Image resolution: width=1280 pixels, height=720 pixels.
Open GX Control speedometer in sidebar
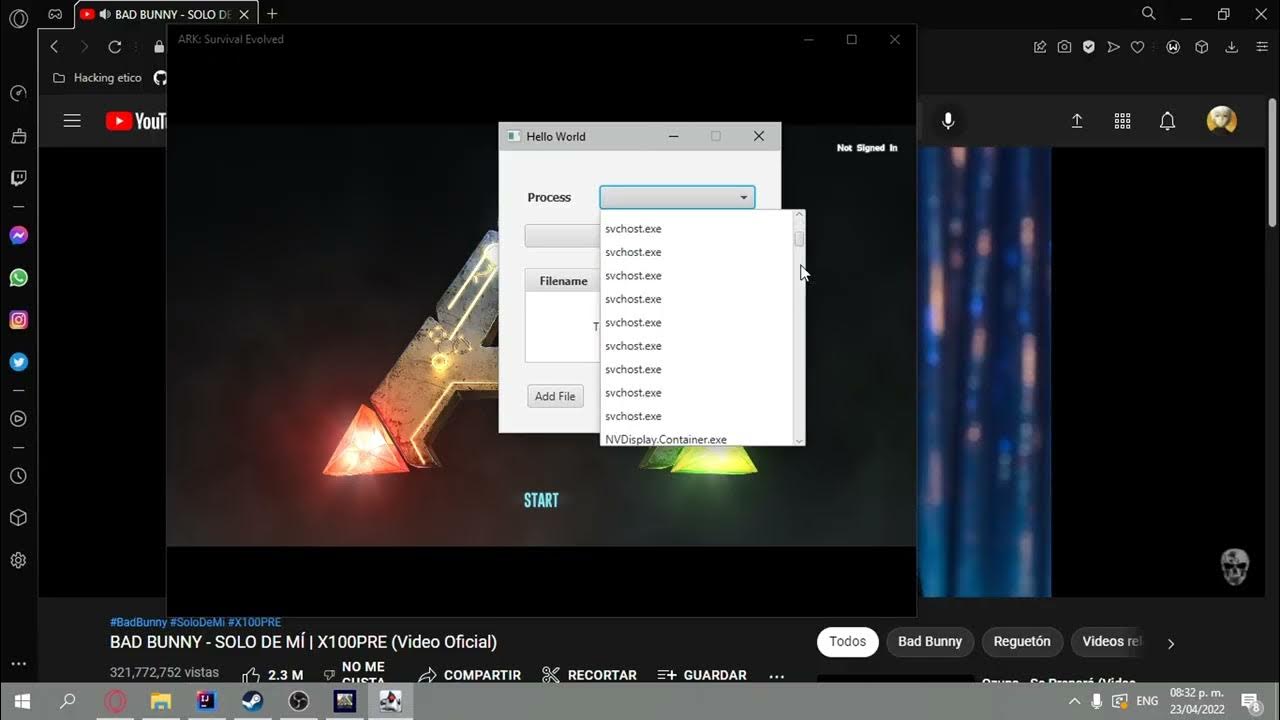18,93
